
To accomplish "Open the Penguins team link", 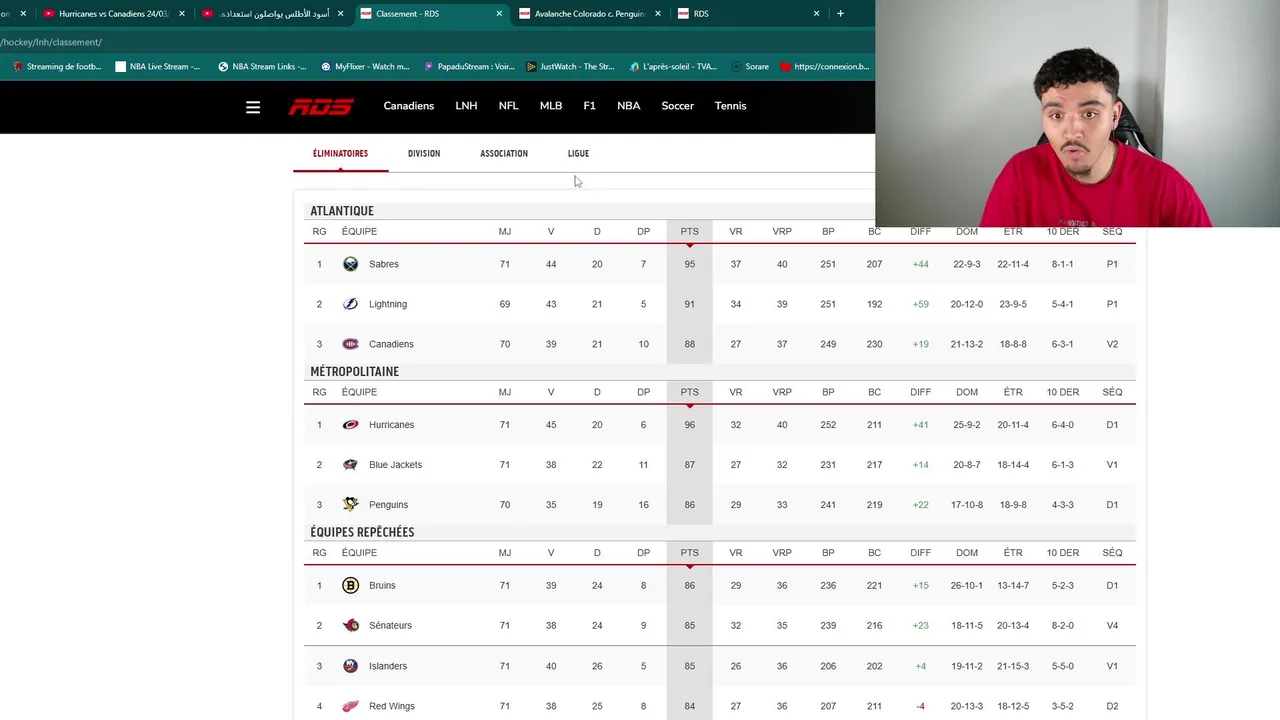I will pyautogui.click(x=388, y=505).
